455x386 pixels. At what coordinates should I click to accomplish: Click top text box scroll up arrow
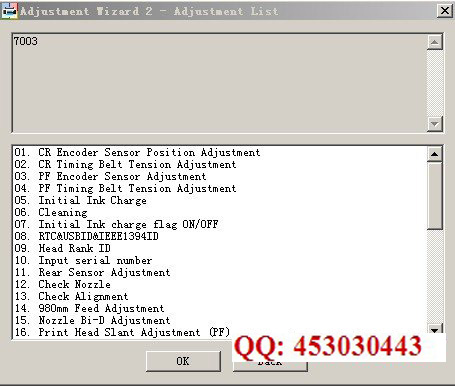(434, 42)
